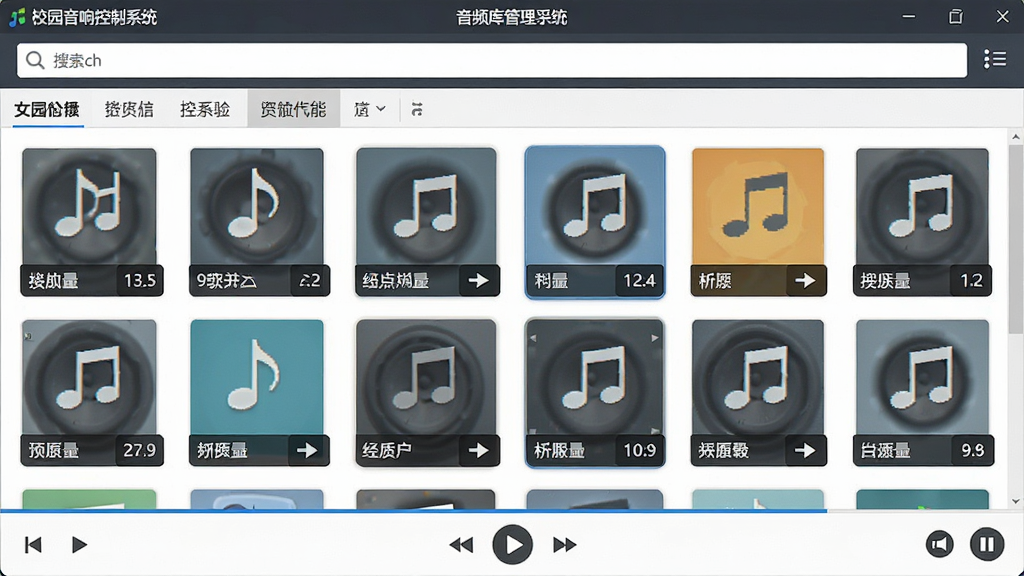Click the 27.9 value badge
1024x576 pixels.
[x=140, y=450]
